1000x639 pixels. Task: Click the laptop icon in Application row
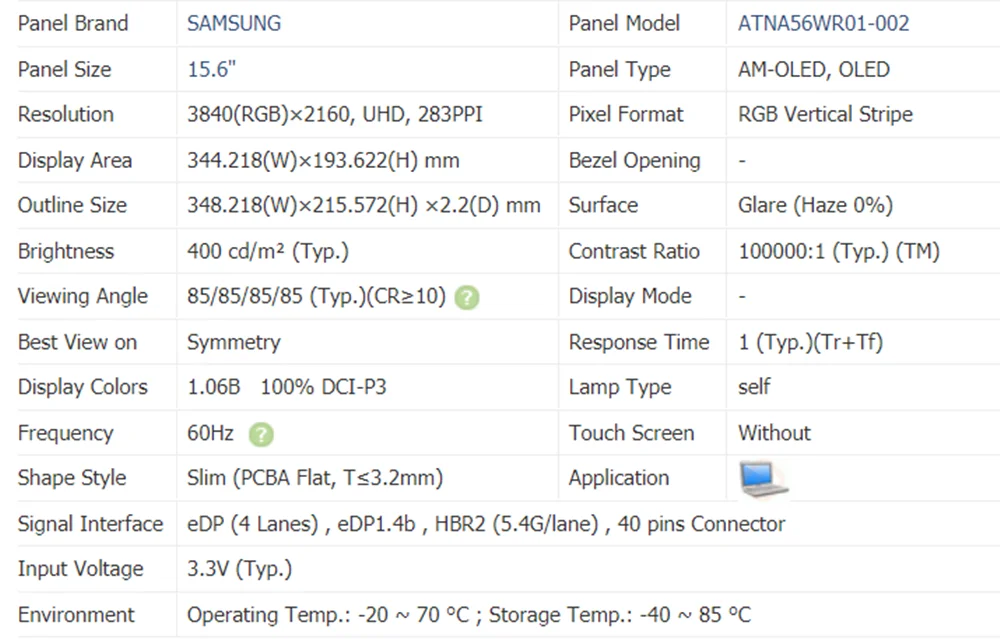coord(764,479)
